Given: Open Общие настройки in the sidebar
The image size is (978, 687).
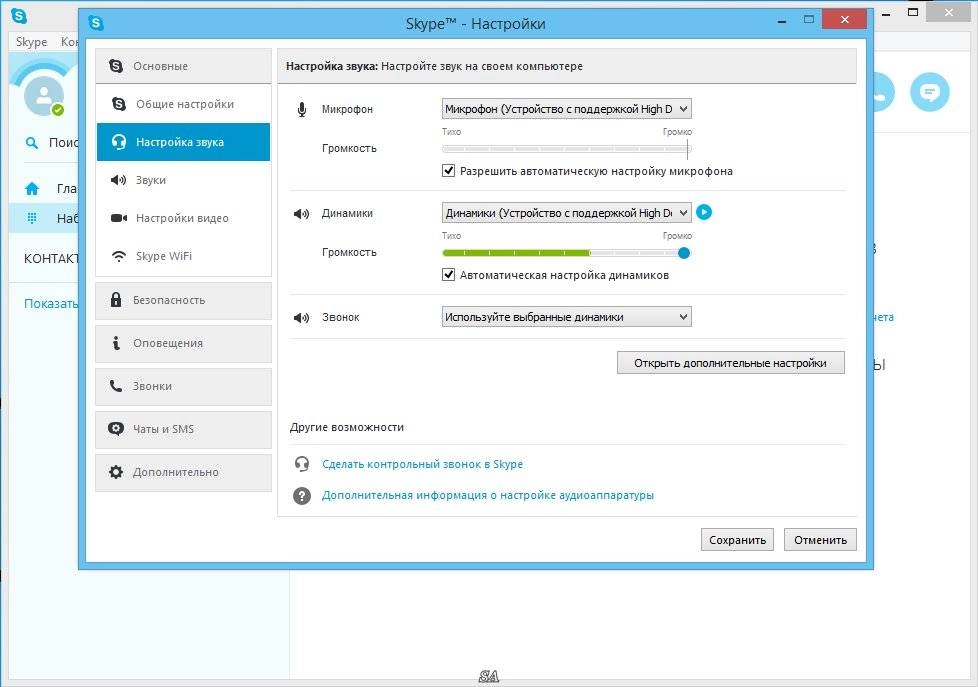Looking at the screenshot, I should [x=183, y=104].
